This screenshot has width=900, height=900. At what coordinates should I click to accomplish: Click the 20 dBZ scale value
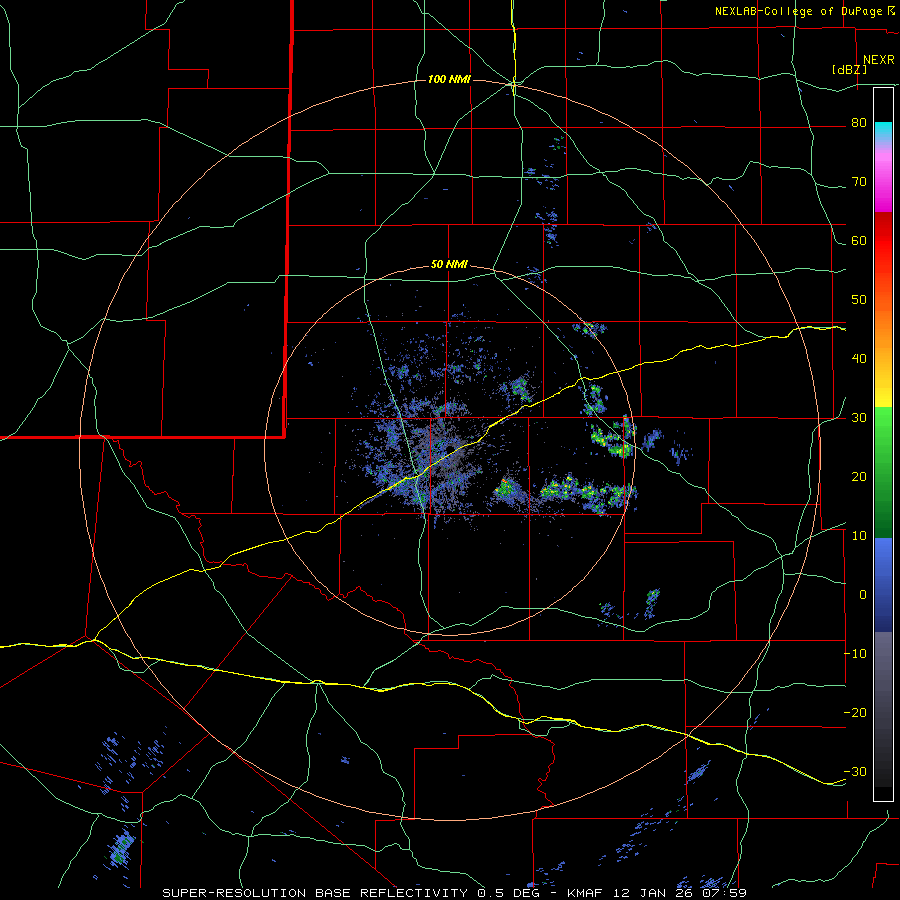pos(859,476)
